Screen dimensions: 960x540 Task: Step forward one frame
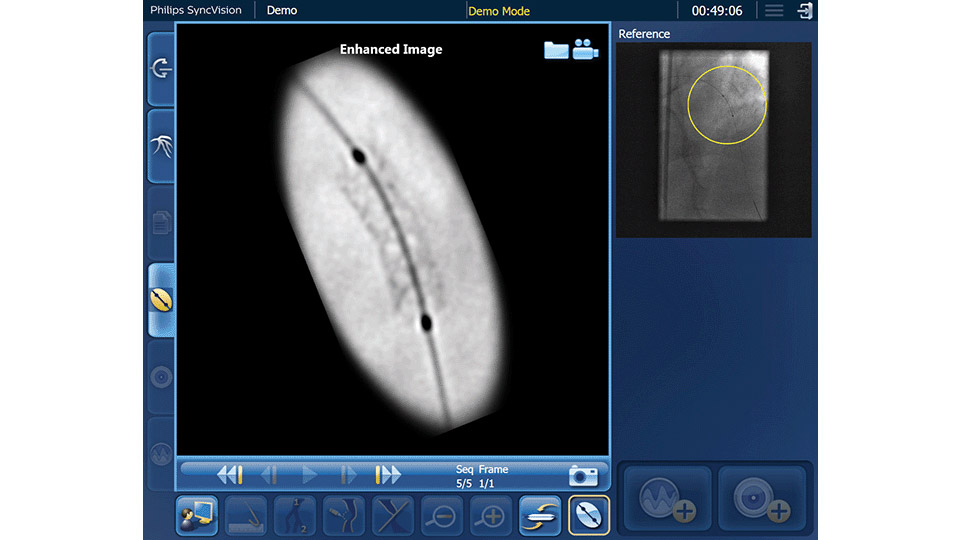pos(348,475)
